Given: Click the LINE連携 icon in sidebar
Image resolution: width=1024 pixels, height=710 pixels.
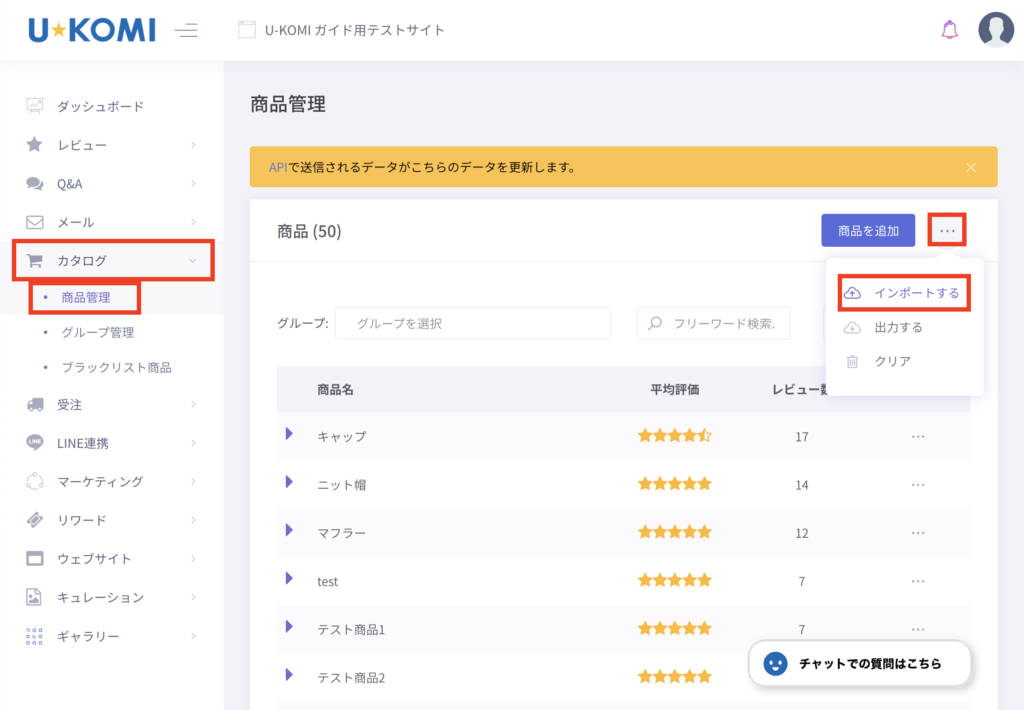Looking at the screenshot, I should [35, 443].
